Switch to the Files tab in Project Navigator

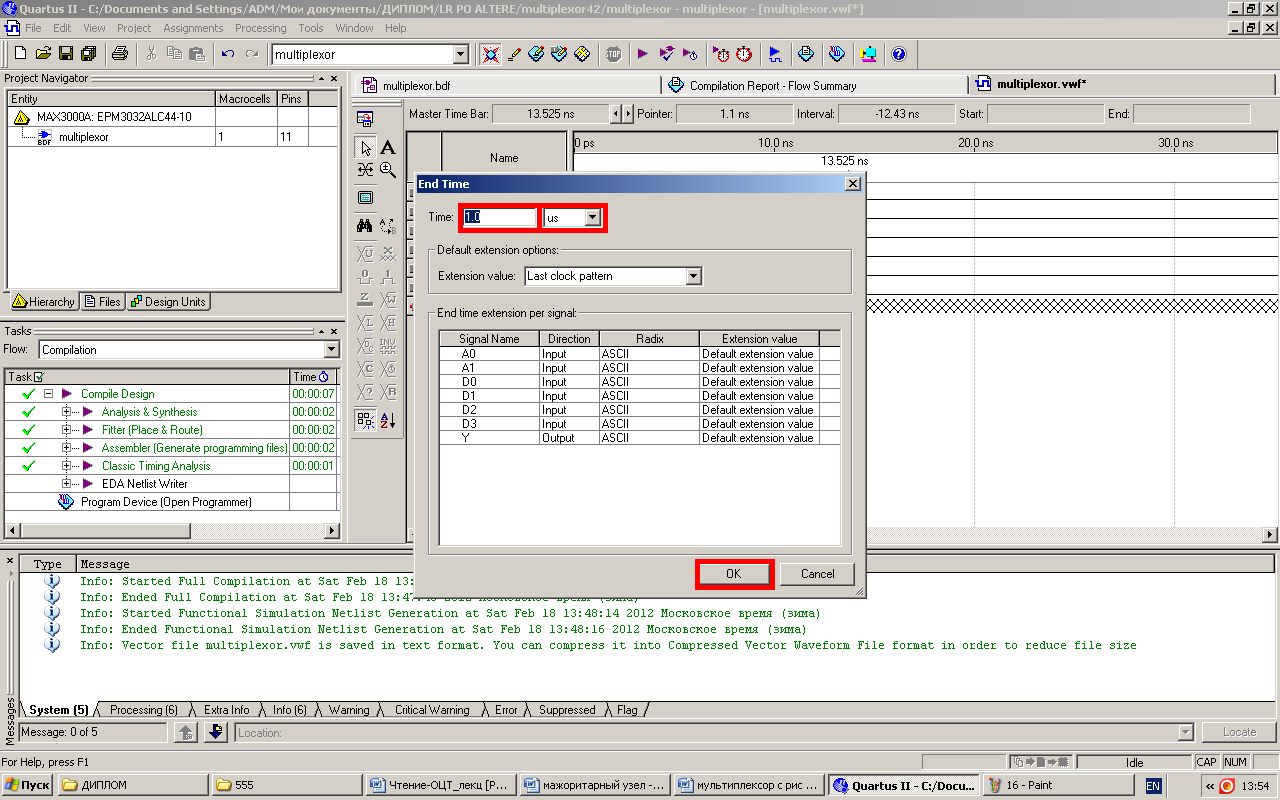[x=103, y=302]
